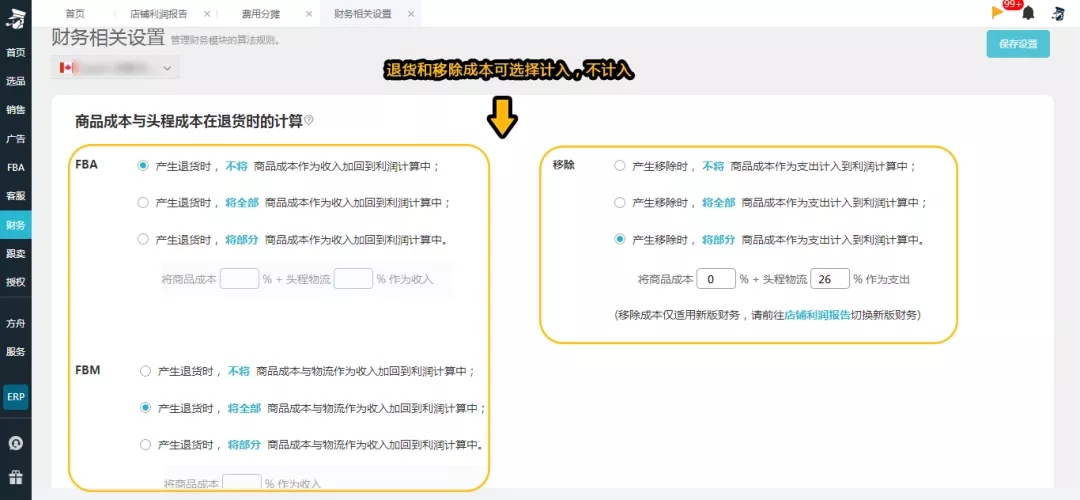This screenshot has height=500, width=1080.
Task: Click the app logo in sidebar top
Action: click(x=15, y=18)
